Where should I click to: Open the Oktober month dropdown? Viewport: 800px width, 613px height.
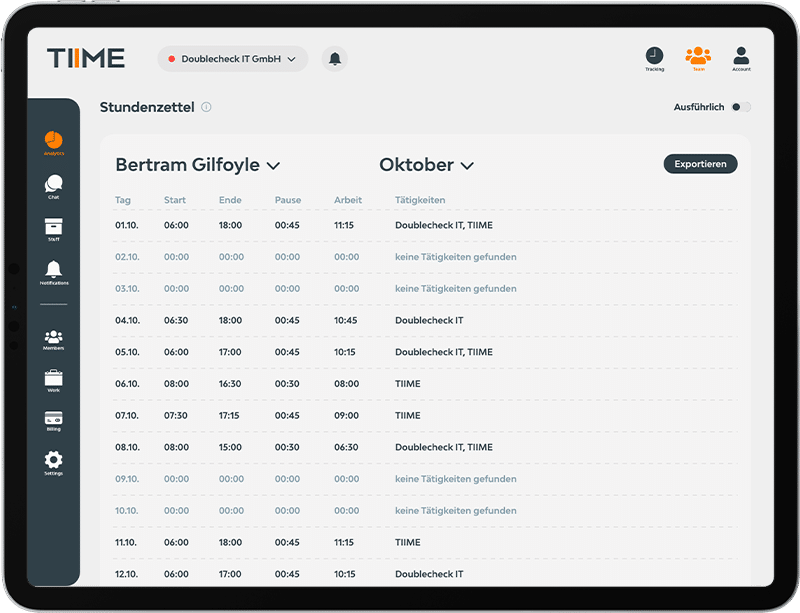426,165
